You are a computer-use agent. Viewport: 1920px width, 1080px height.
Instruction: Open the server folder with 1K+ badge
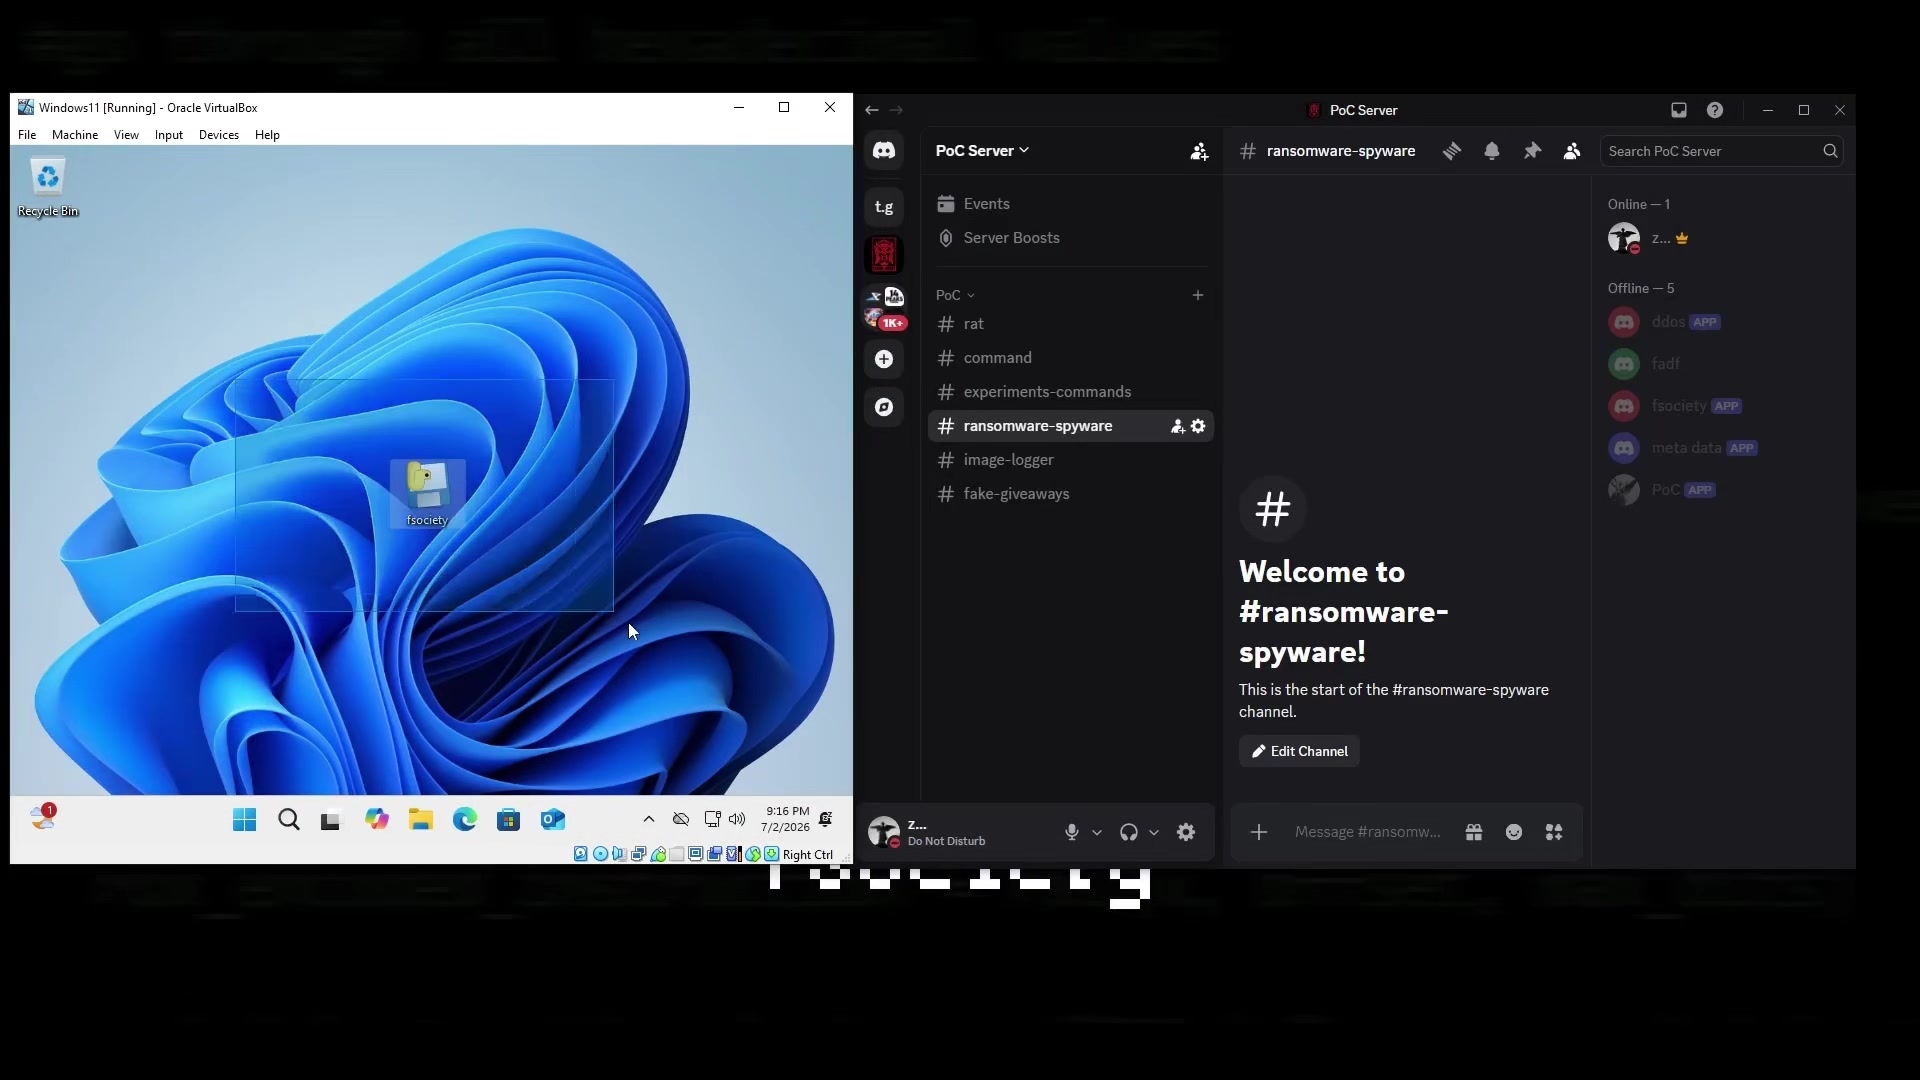click(884, 307)
